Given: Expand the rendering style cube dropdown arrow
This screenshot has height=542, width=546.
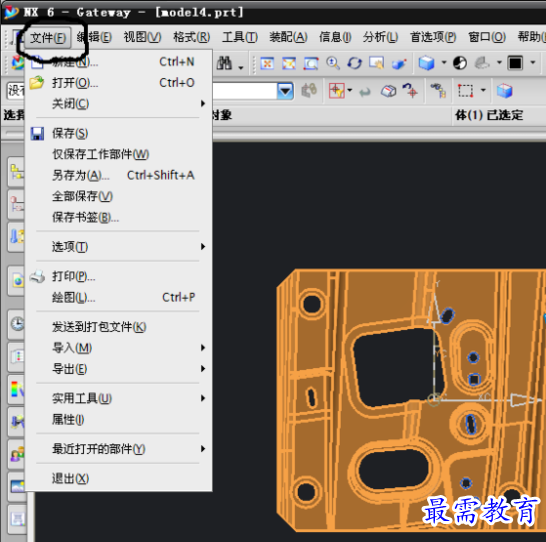Looking at the screenshot, I should click(x=444, y=63).
